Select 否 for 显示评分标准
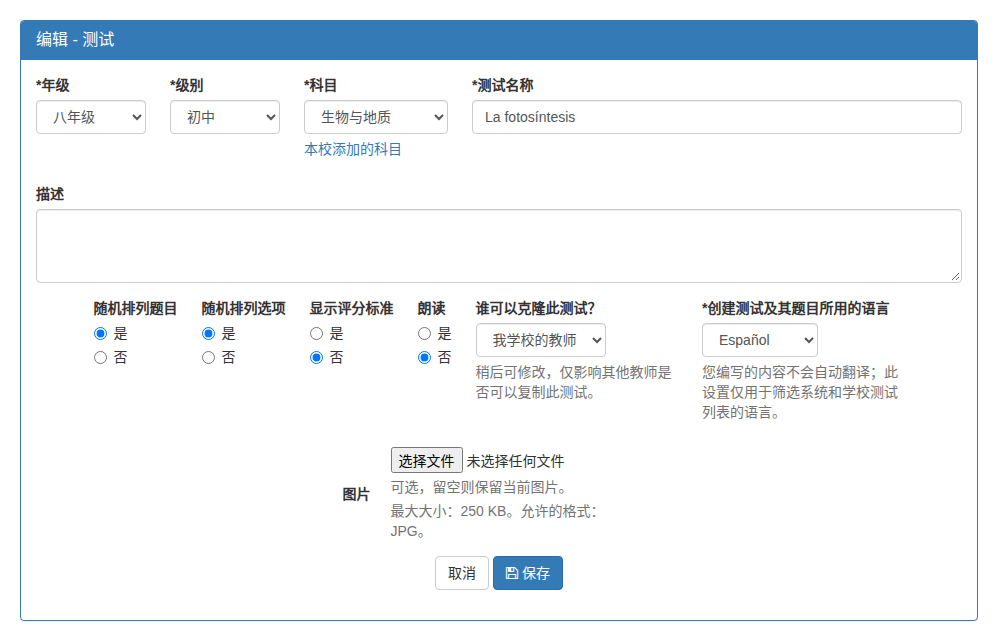This screenshot has width=998, height=642. [x=316, y=358]
